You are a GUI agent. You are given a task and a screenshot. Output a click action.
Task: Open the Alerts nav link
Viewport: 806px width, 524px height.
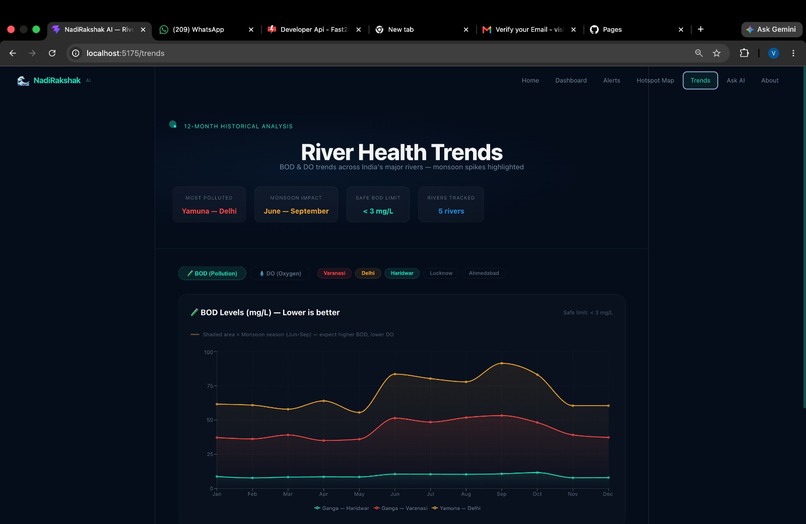(611, 81)
